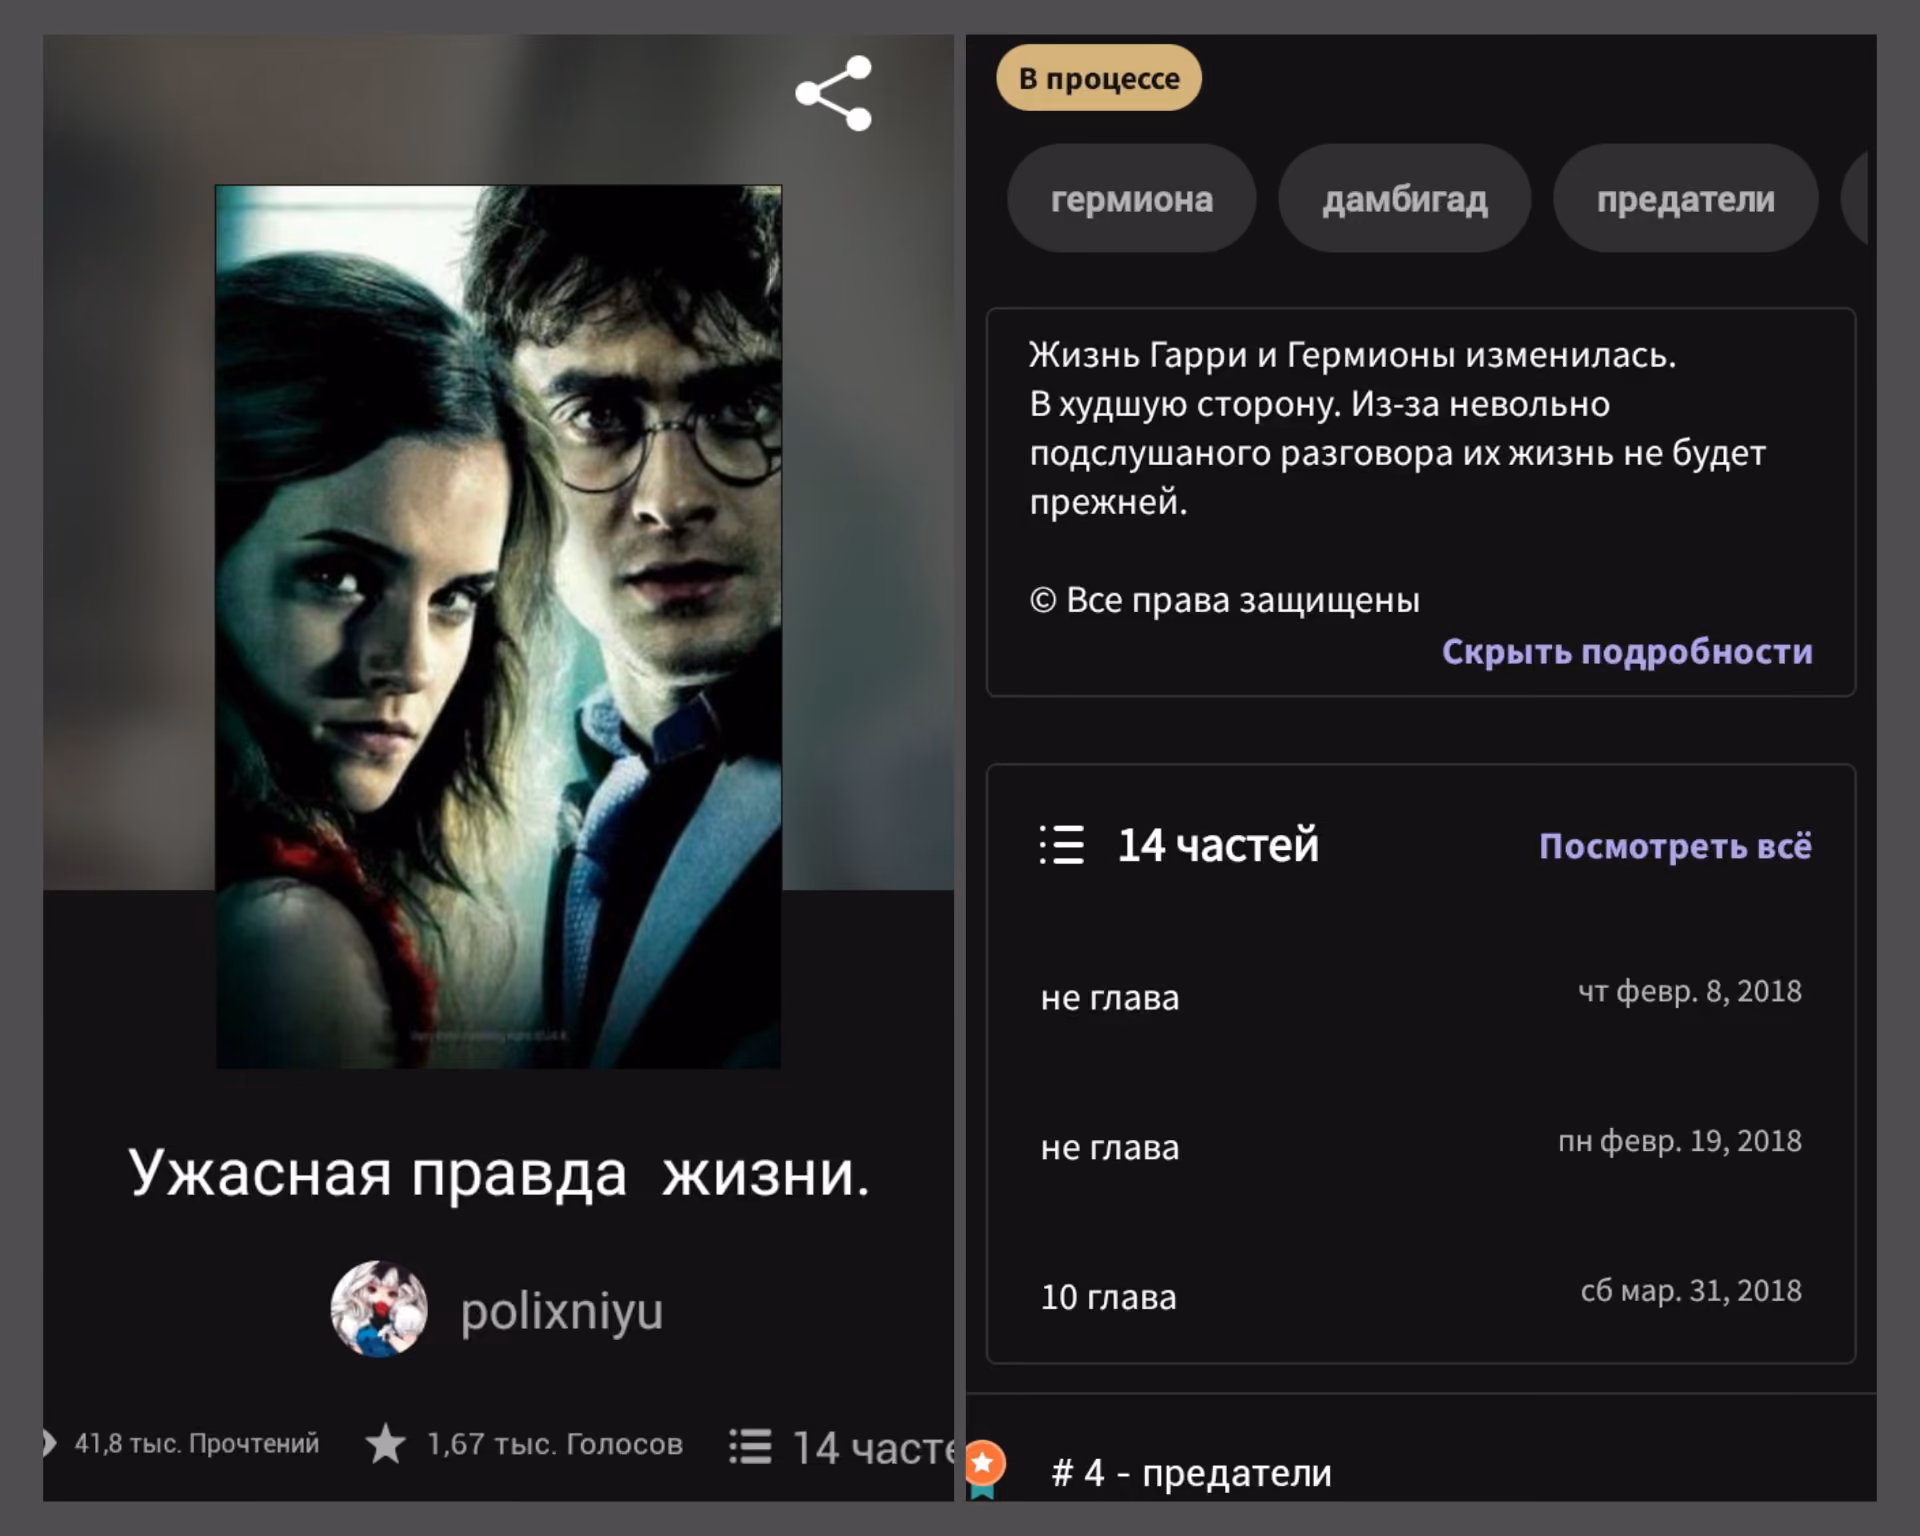The image size is (1920, 1536).
Task: Select the предатели tag chip
Action: pyautogui.click(x=1686, y=199)
